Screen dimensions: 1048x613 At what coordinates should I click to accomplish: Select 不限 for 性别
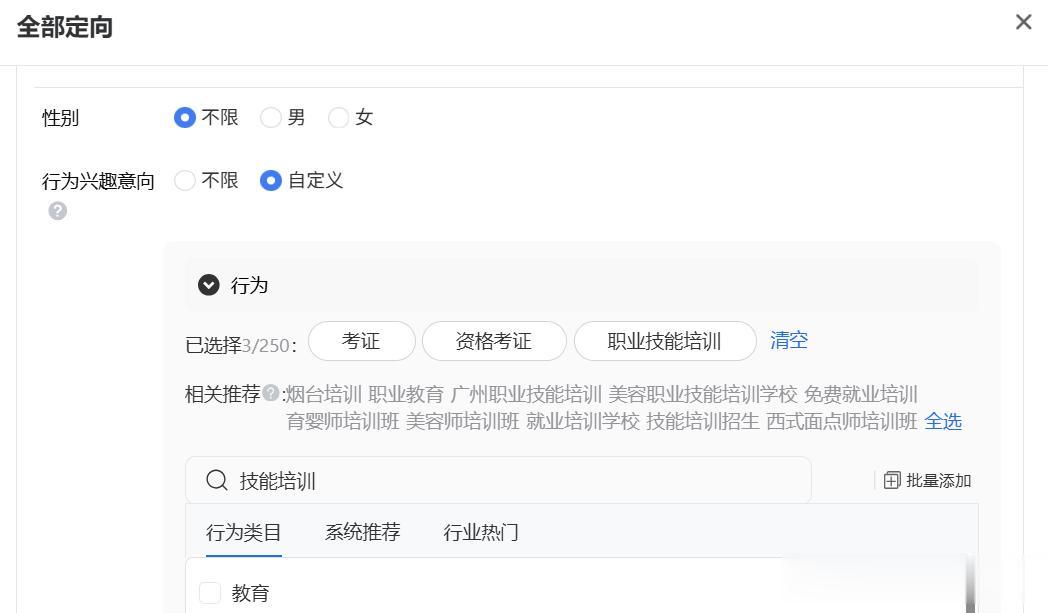tap(185, 118)
